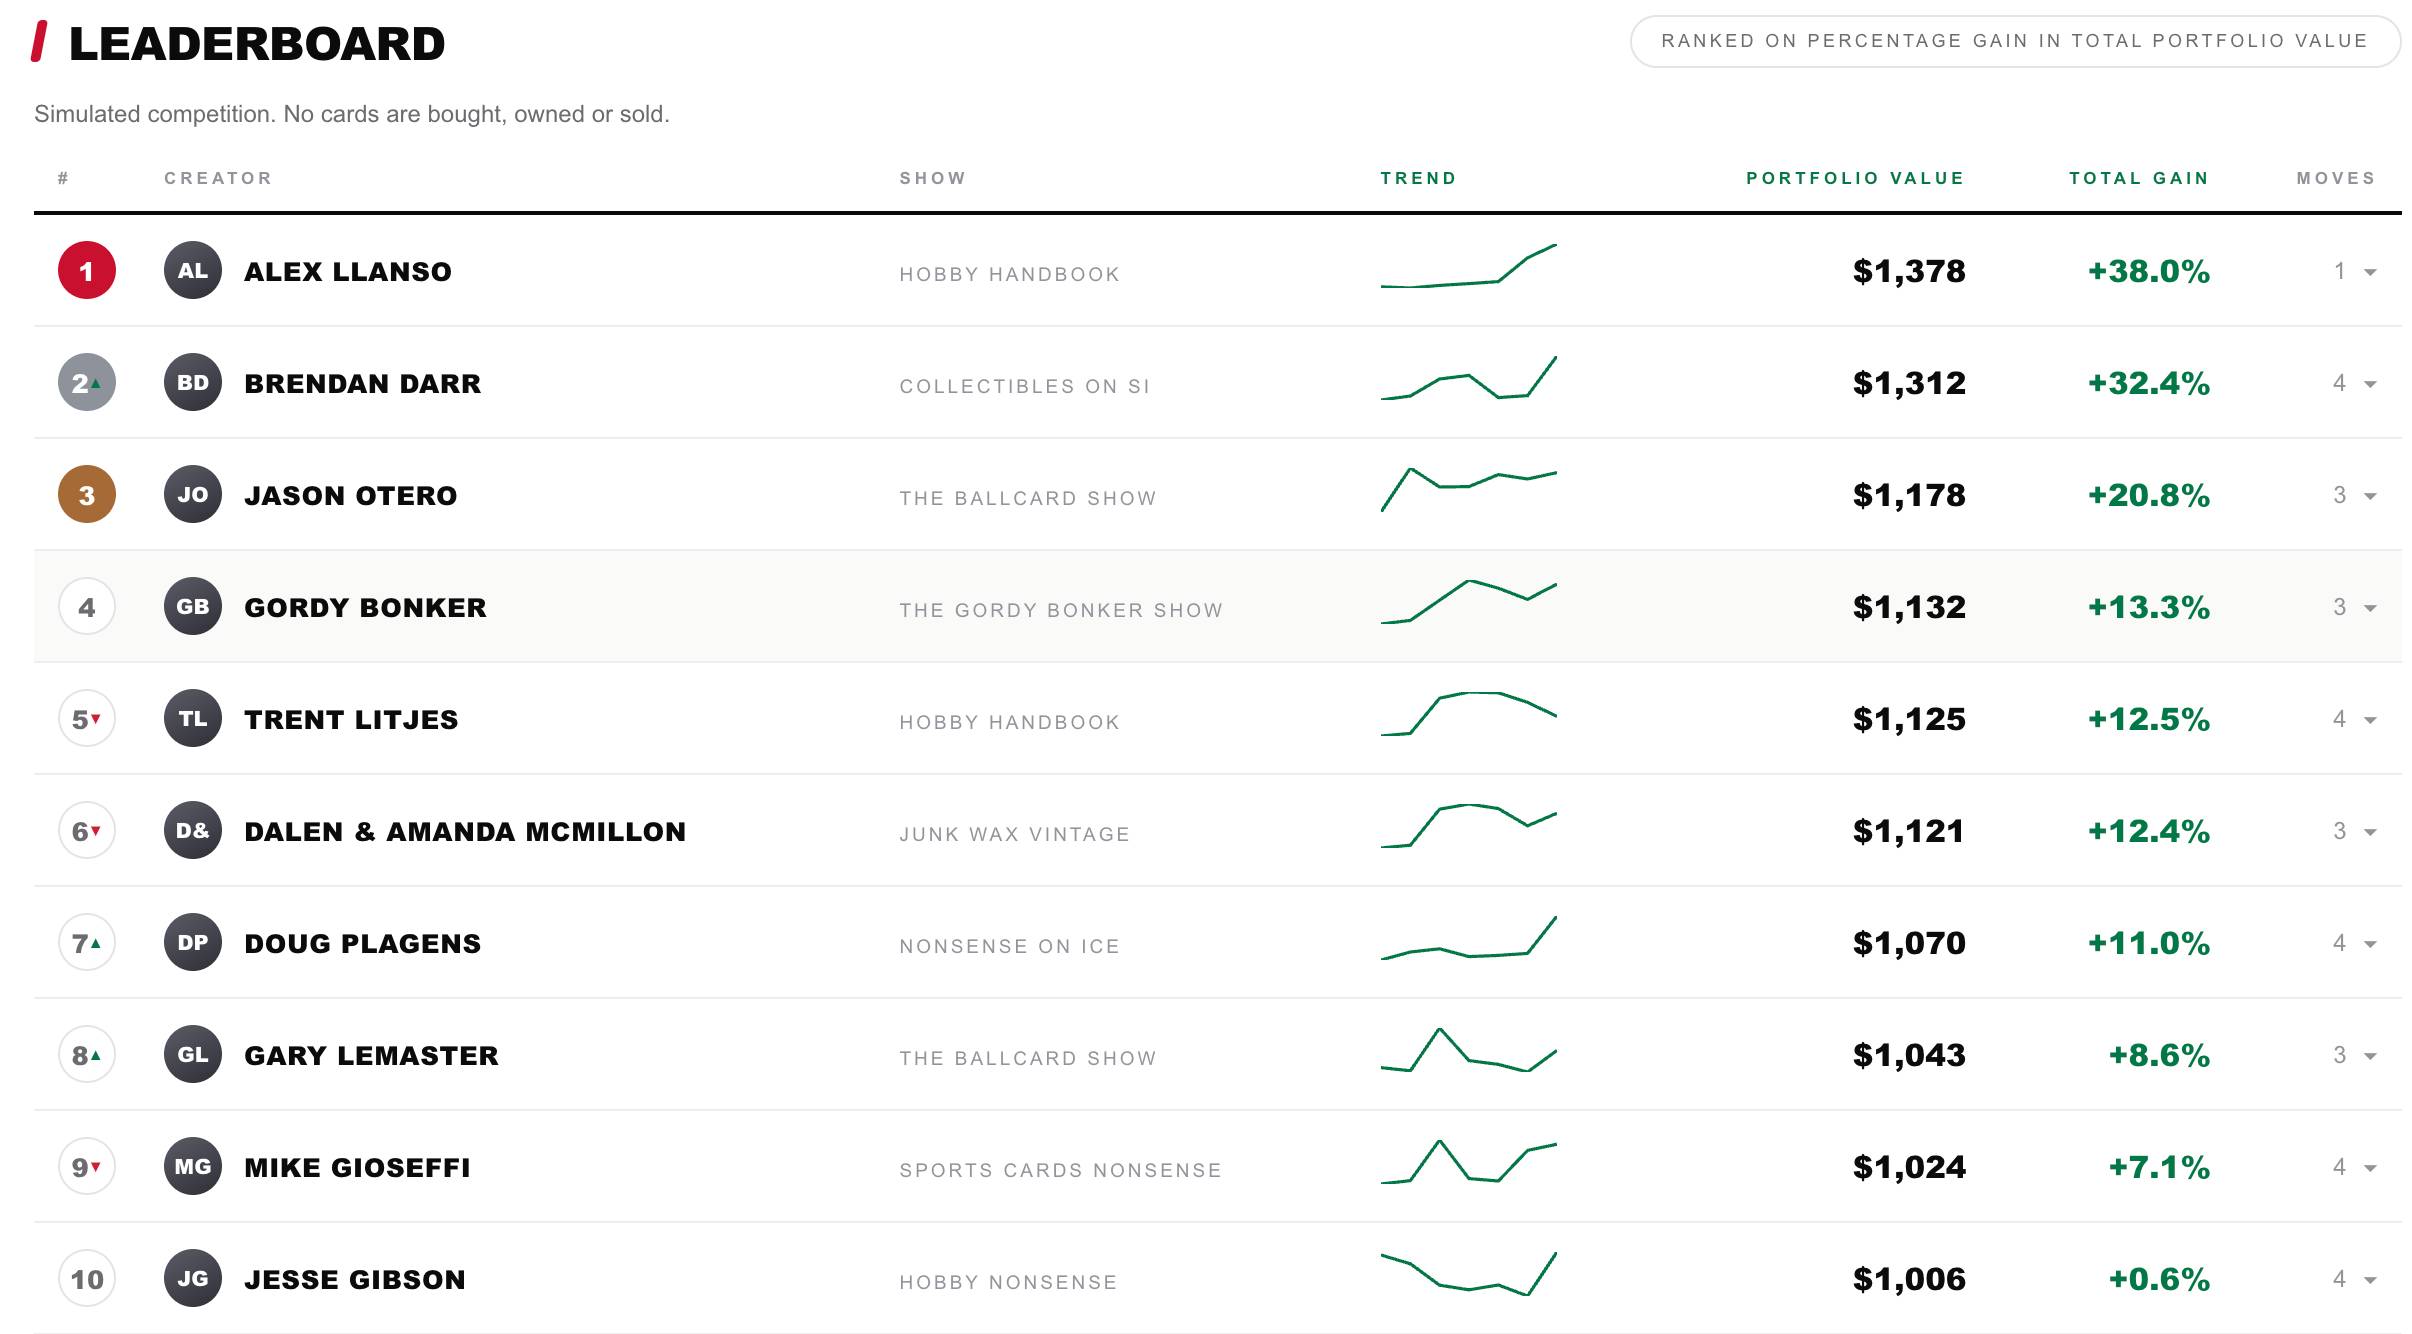Click the GB avatar for Gordy Bonker
This screenshot has height=1334, width=2412.
tap(193, 606)
